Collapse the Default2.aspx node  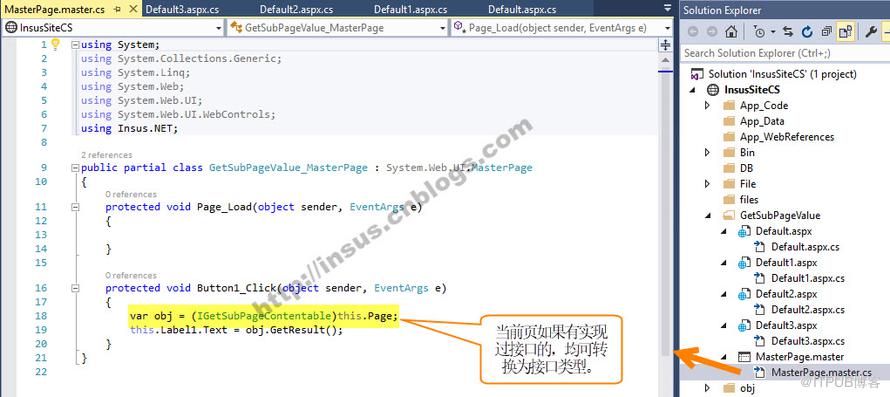click(x=724, y=295)
